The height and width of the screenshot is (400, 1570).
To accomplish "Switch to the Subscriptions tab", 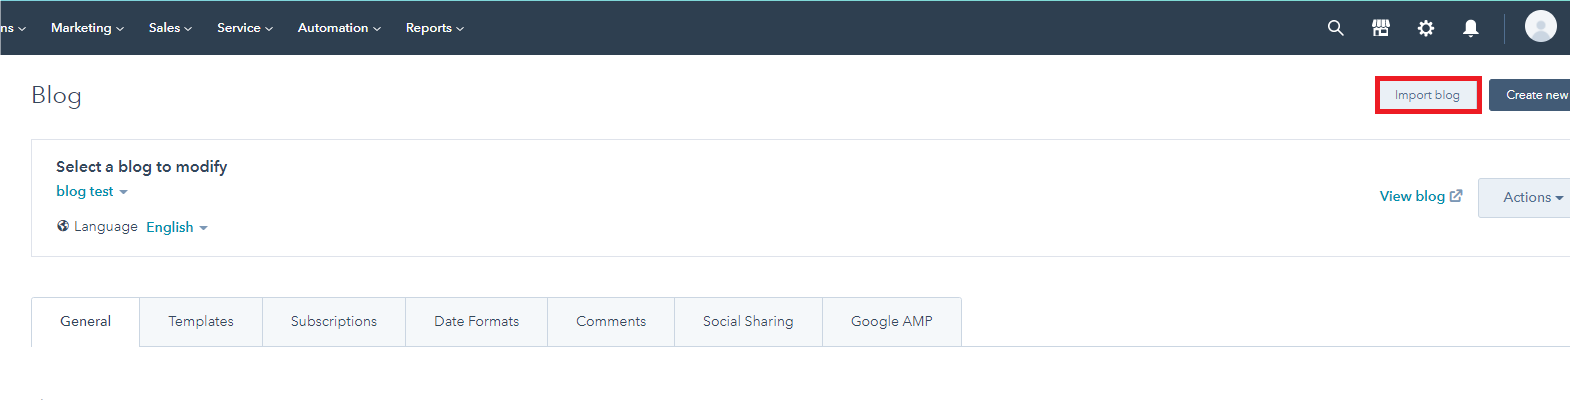I will (x=334, y=321).
